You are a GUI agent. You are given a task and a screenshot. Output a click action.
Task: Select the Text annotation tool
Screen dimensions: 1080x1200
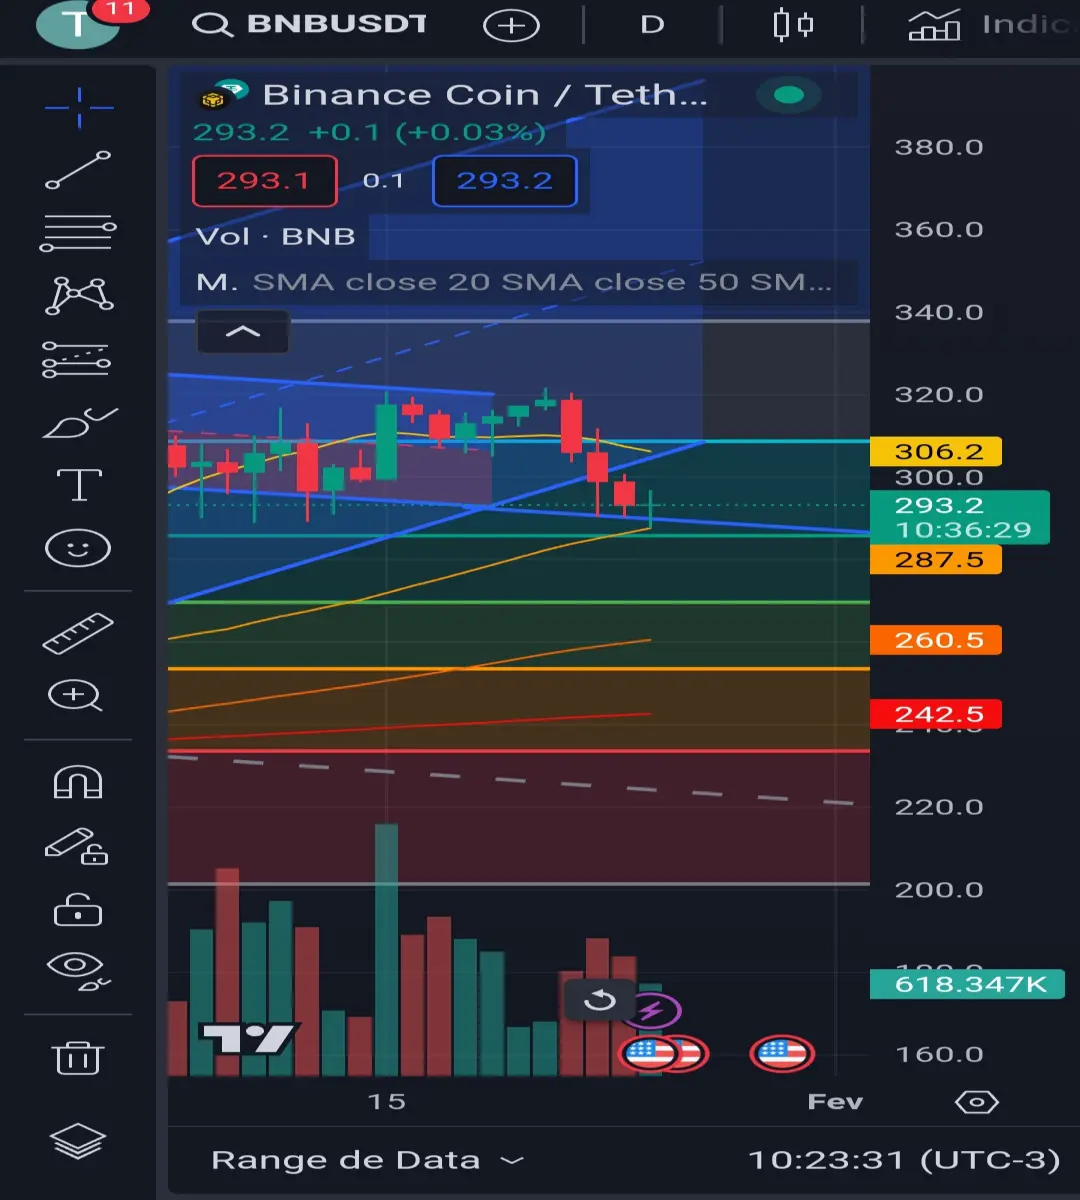coord(79,485)
